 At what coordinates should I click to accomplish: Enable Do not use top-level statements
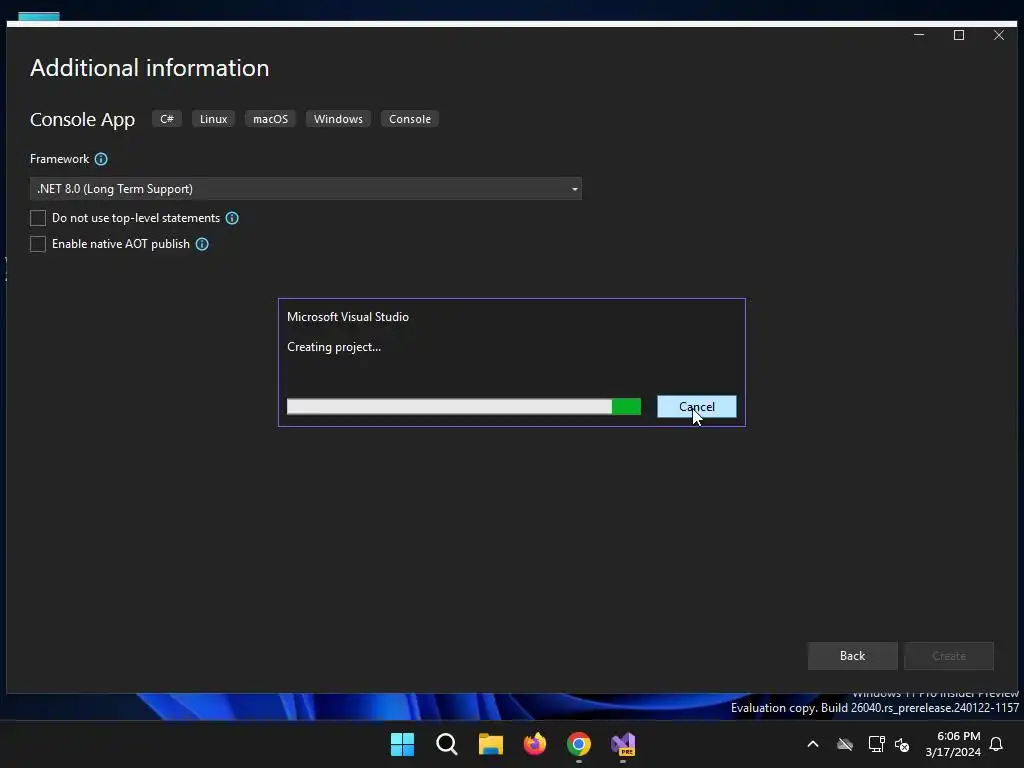pos(38,218)
